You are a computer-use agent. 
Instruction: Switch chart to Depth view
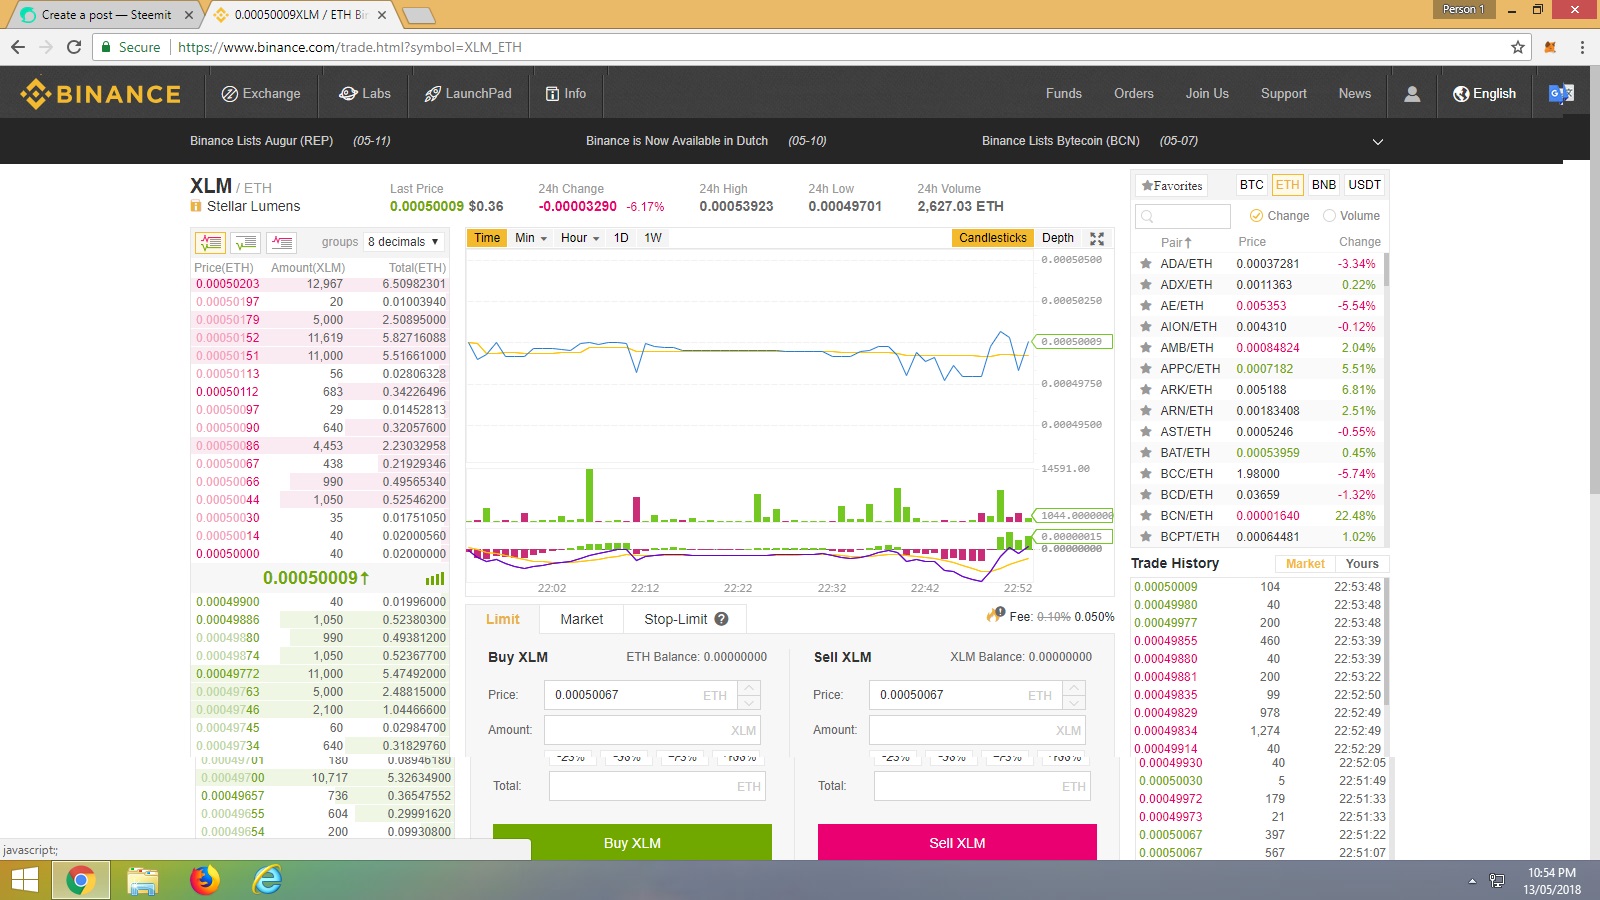1058,238
